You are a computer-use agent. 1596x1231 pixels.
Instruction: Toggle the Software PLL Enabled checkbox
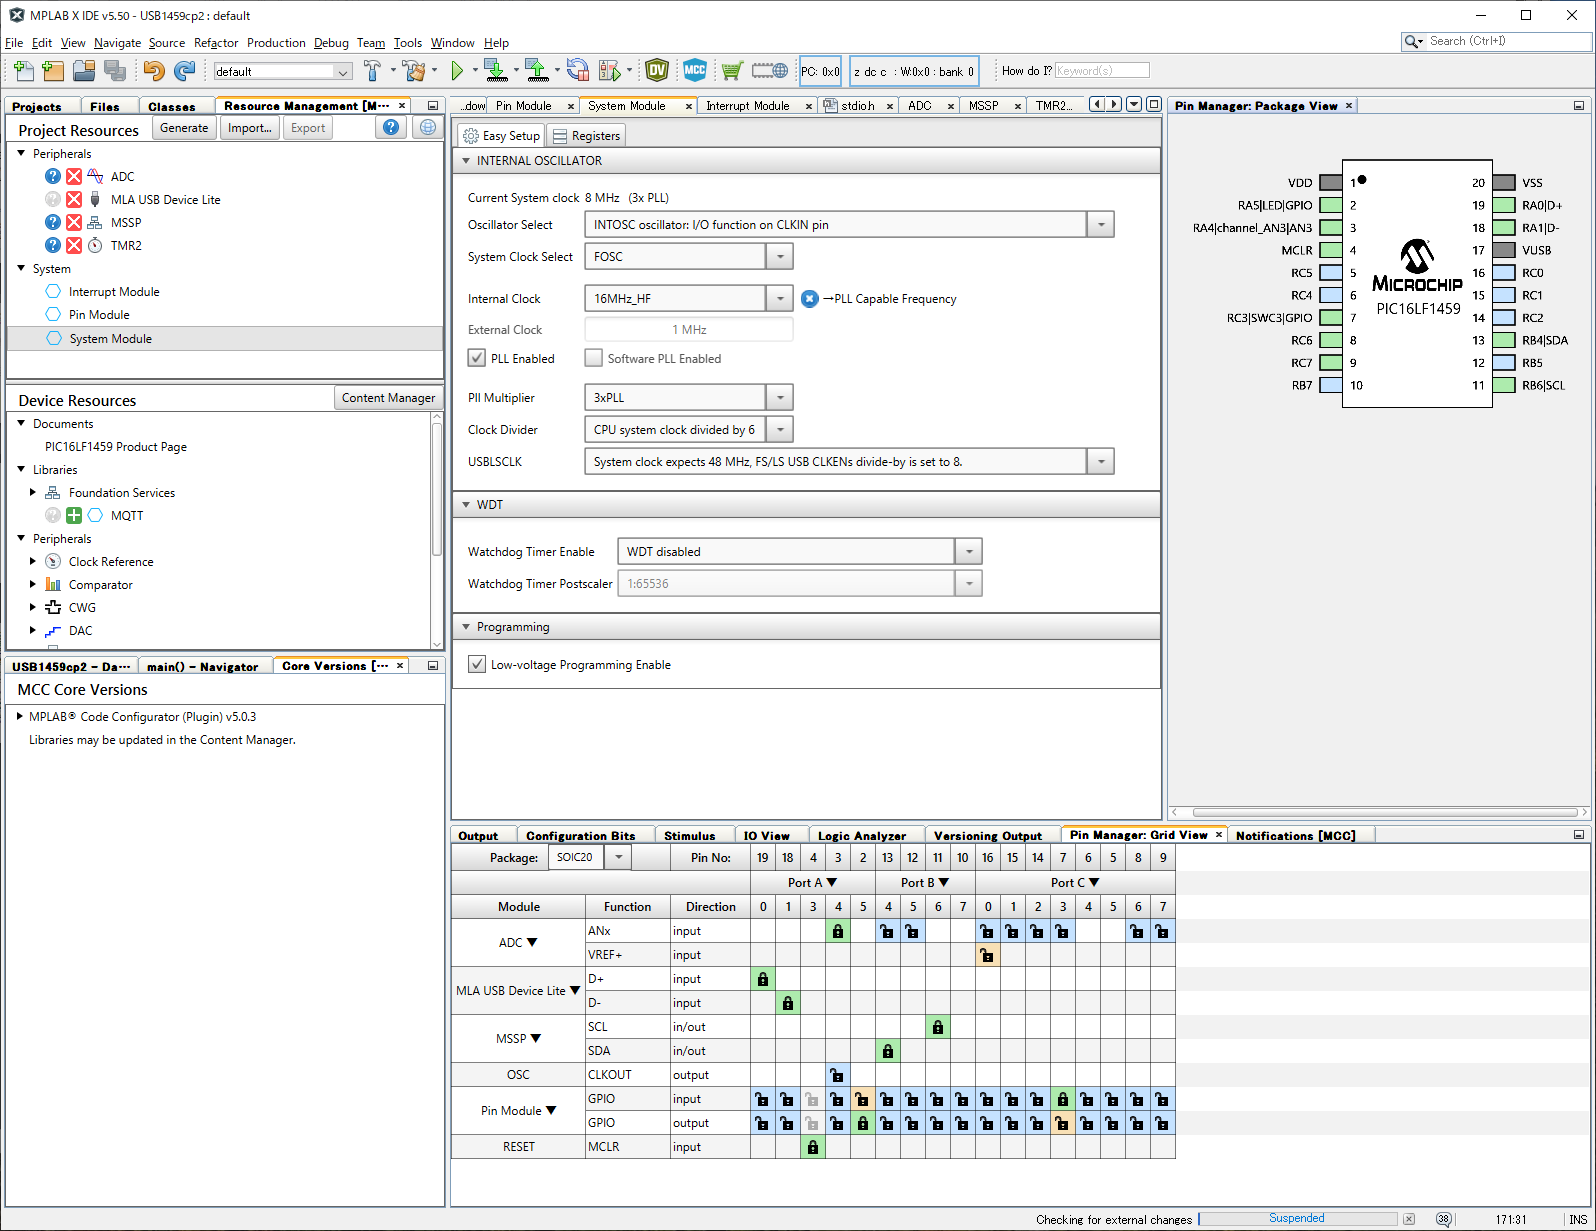click(594, 358)
